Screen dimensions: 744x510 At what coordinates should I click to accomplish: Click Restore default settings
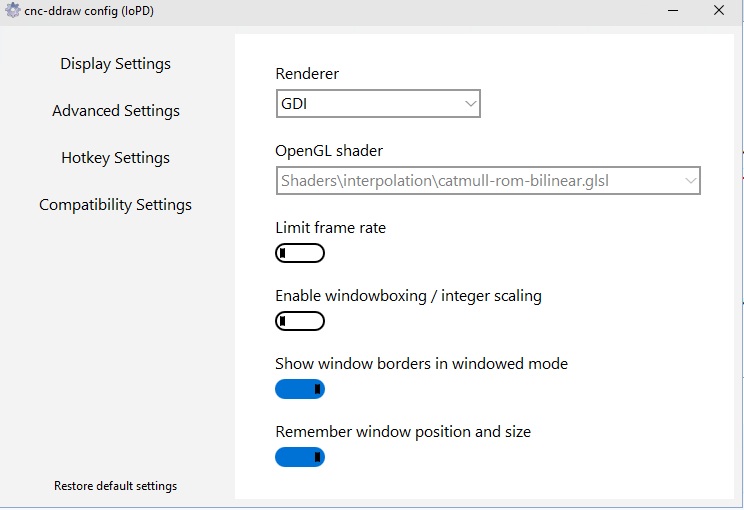[x=116, y=486]
